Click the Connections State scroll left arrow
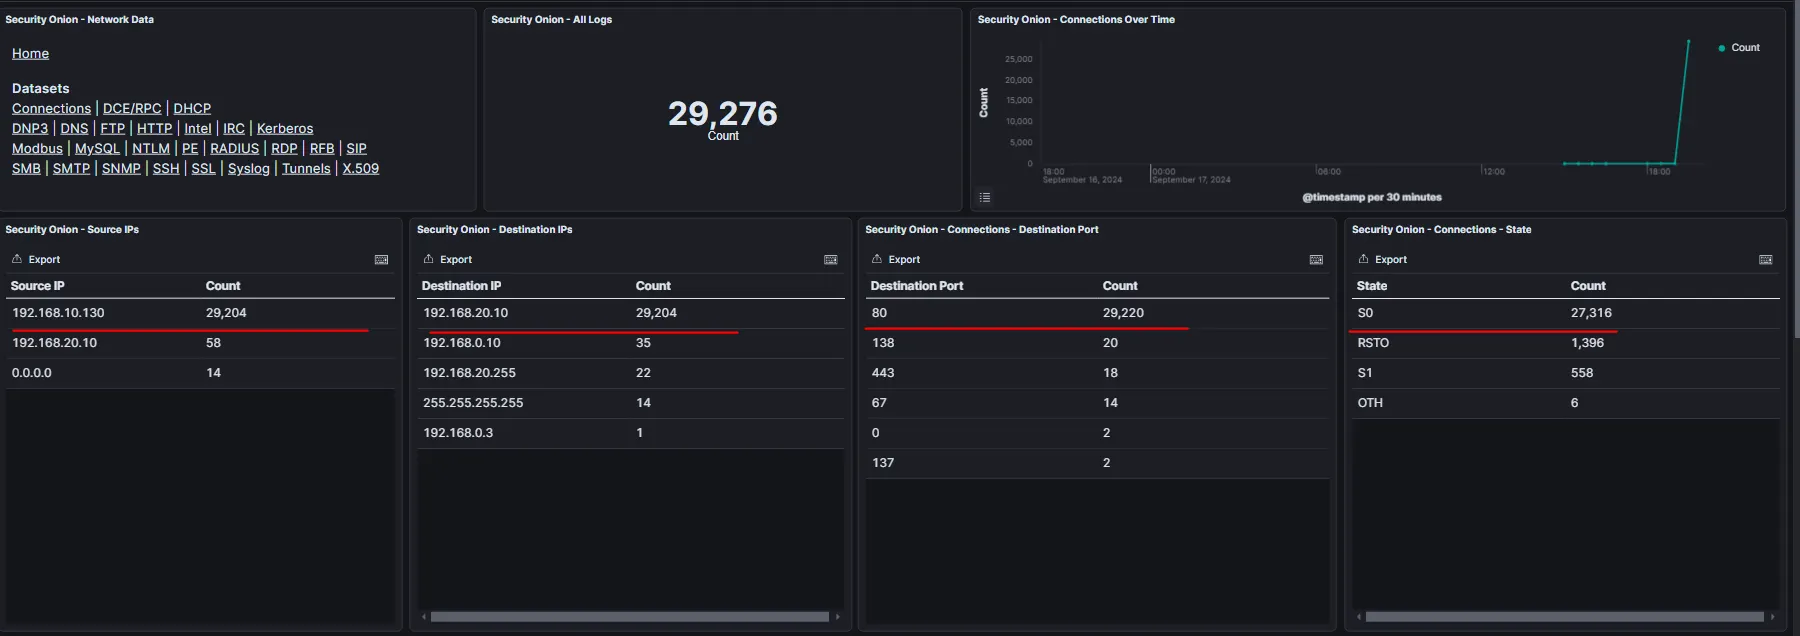Screen dimensions: 1800x636 click(1359, 617)
